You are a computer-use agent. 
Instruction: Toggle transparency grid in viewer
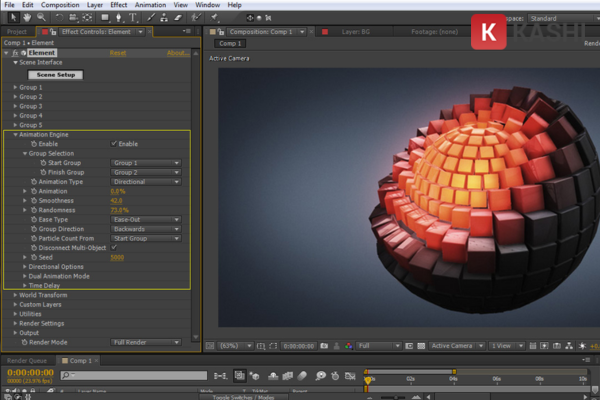421,346
